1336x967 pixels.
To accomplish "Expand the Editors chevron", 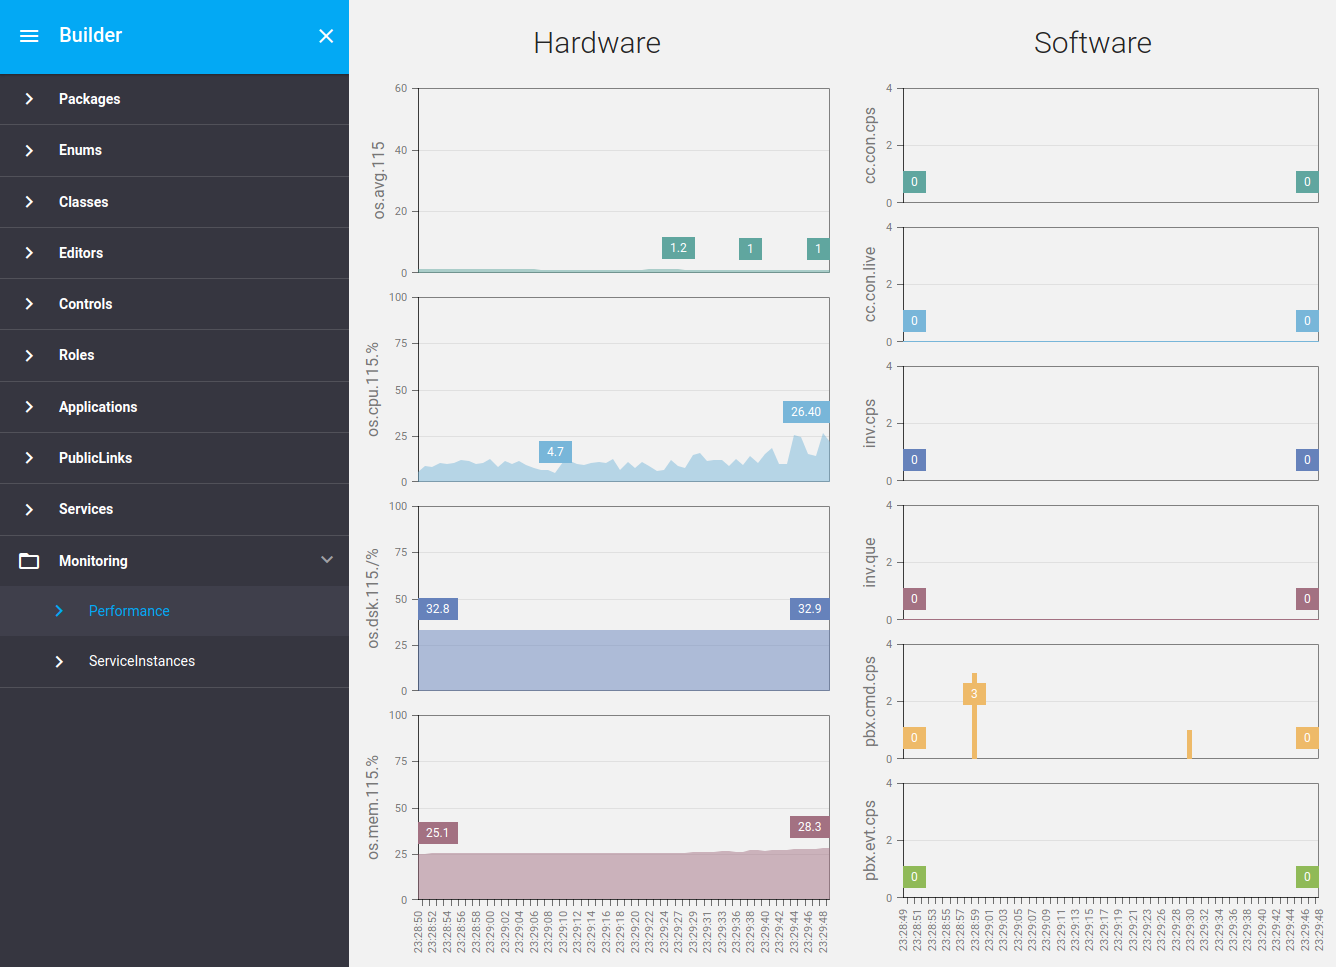I will click(29, 253).
